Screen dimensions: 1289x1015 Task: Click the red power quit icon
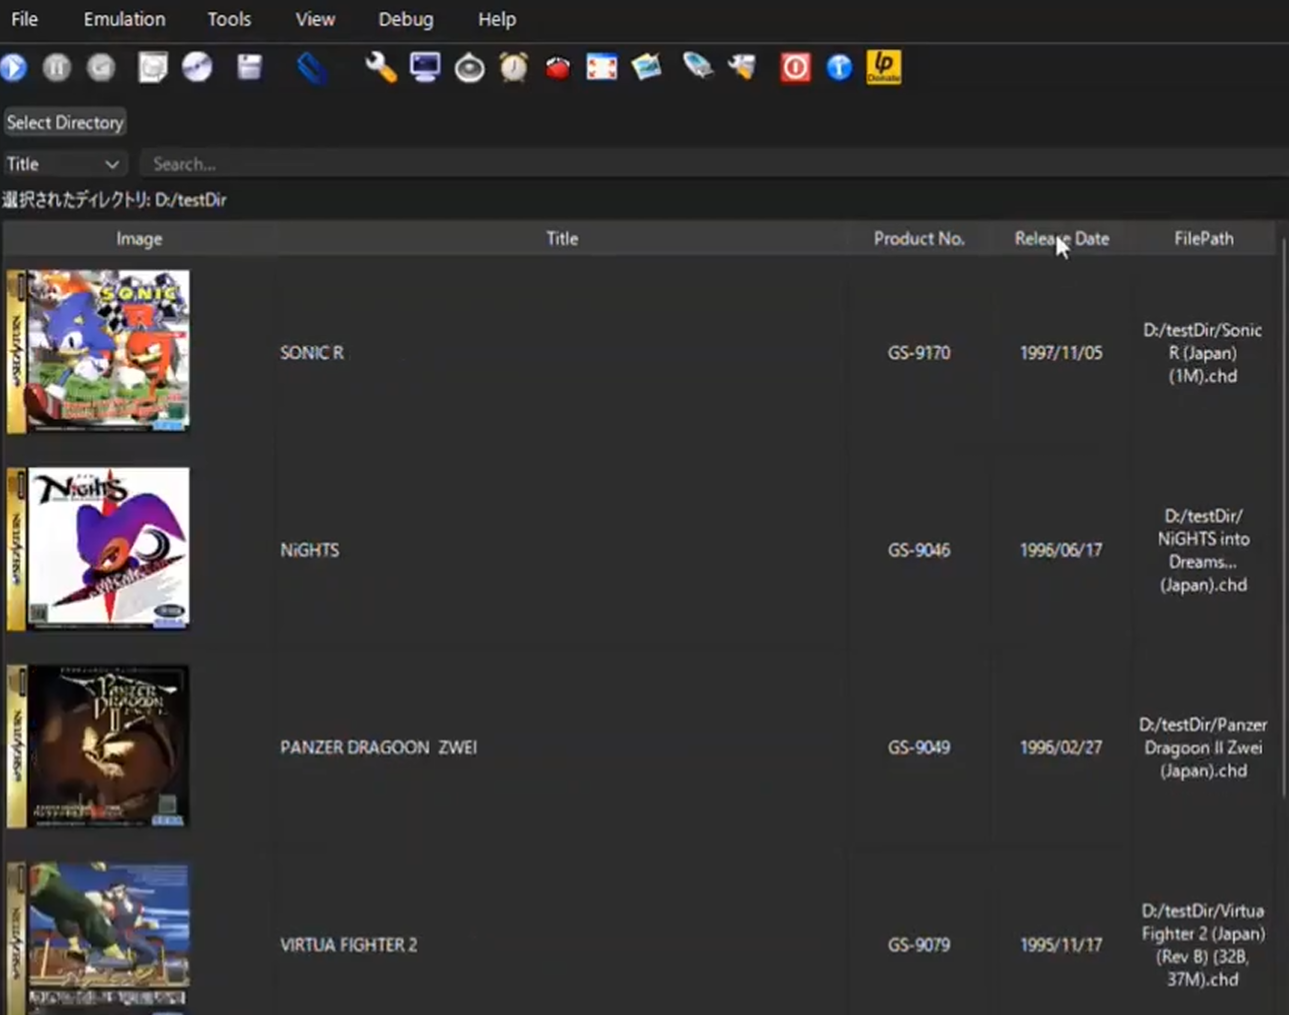(x=795, y=67)
